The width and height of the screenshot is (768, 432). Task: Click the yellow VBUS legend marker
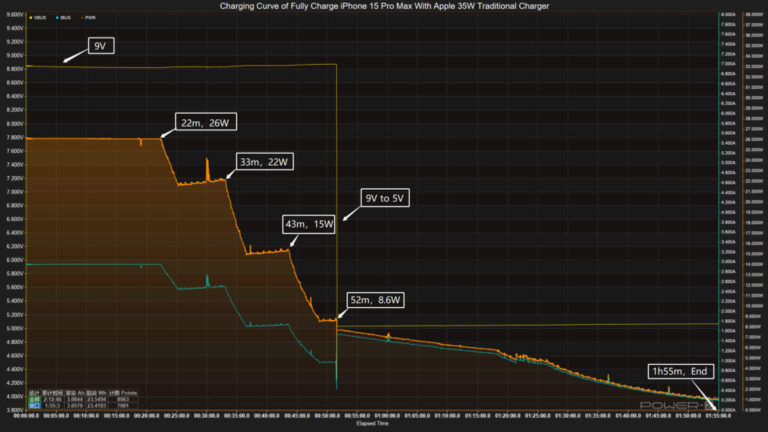[31, 17]
